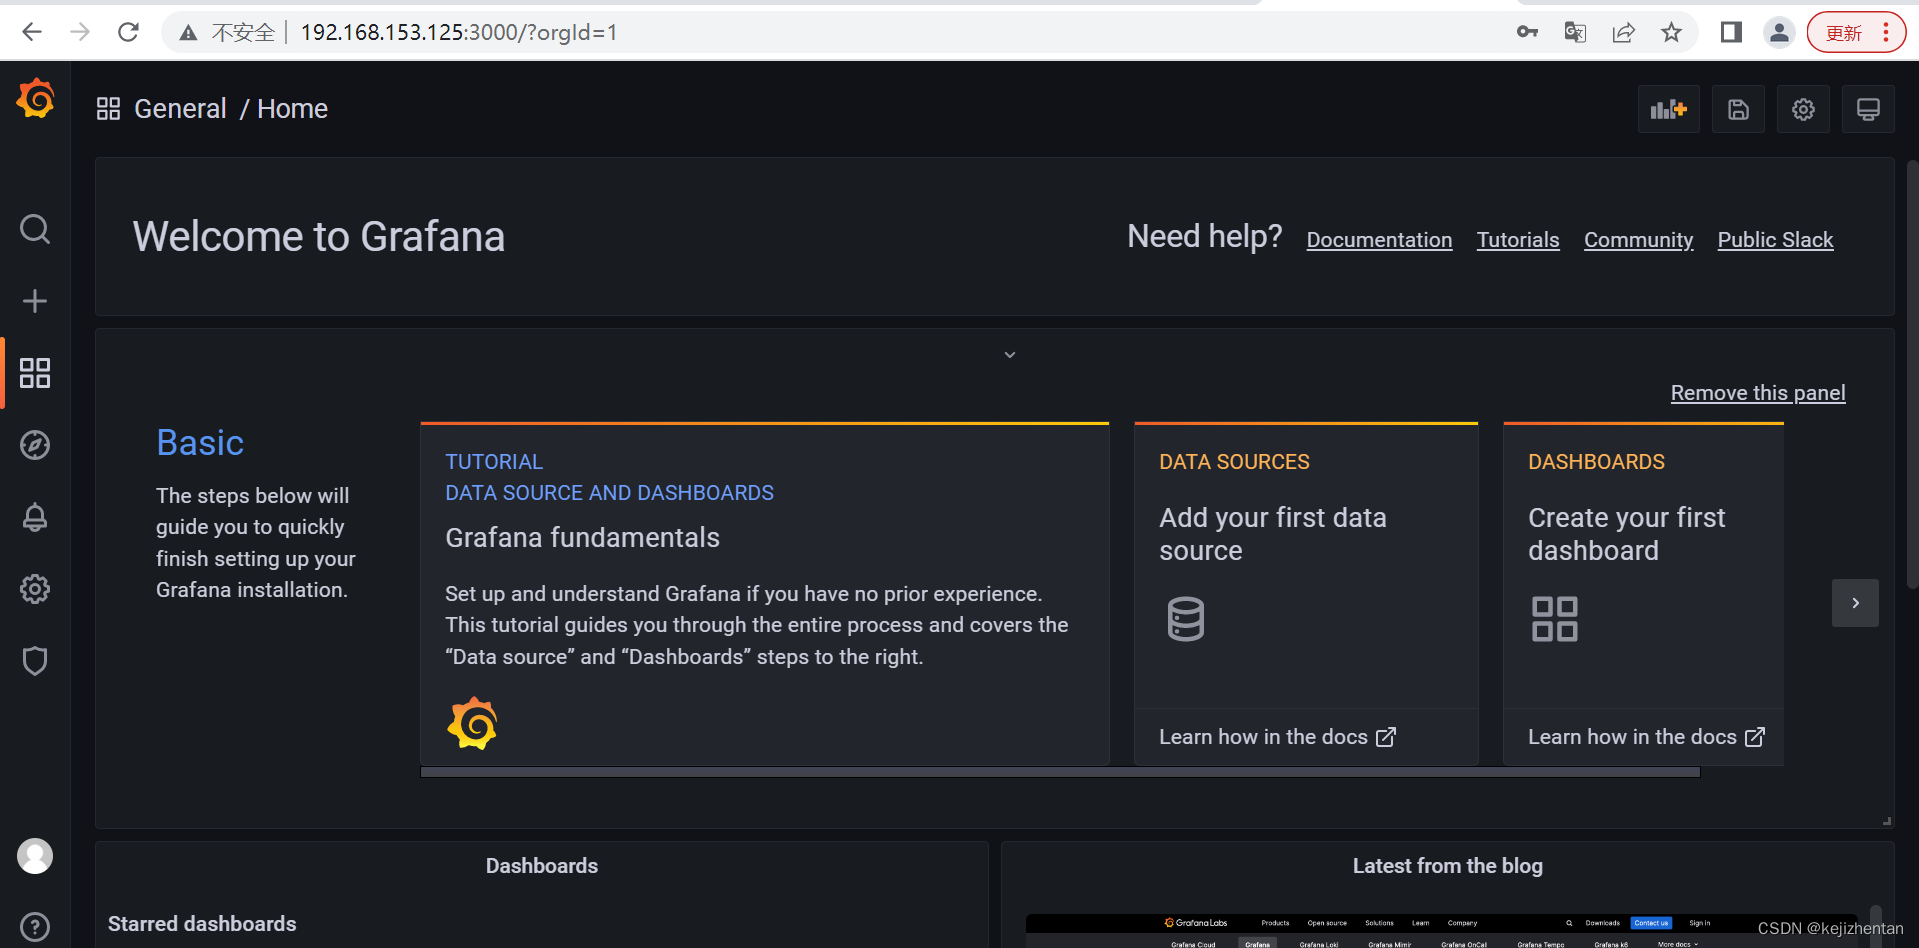Click the Starred dashboards heading
This screenshot has width=1919, height=948.
click(x=202, y=924)
